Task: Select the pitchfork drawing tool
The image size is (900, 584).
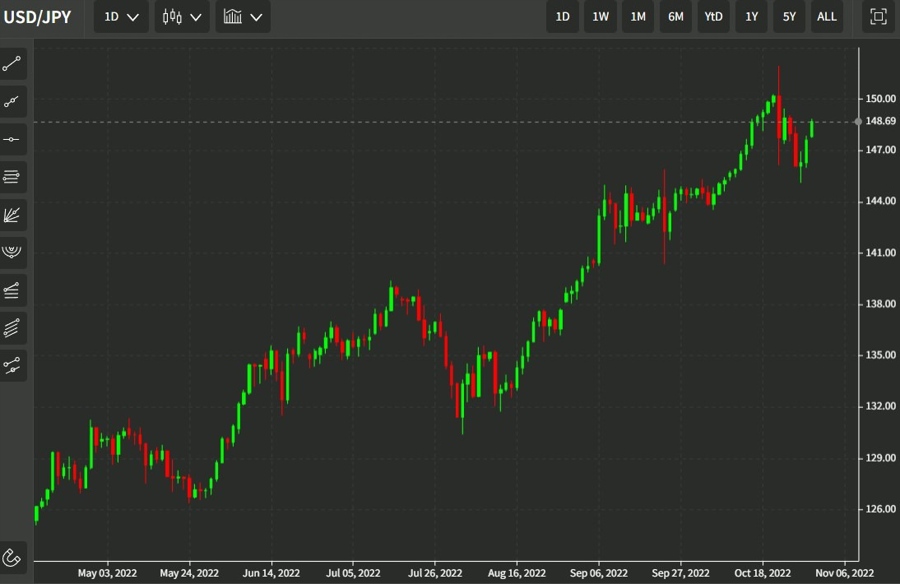Action: pos(12,366)
